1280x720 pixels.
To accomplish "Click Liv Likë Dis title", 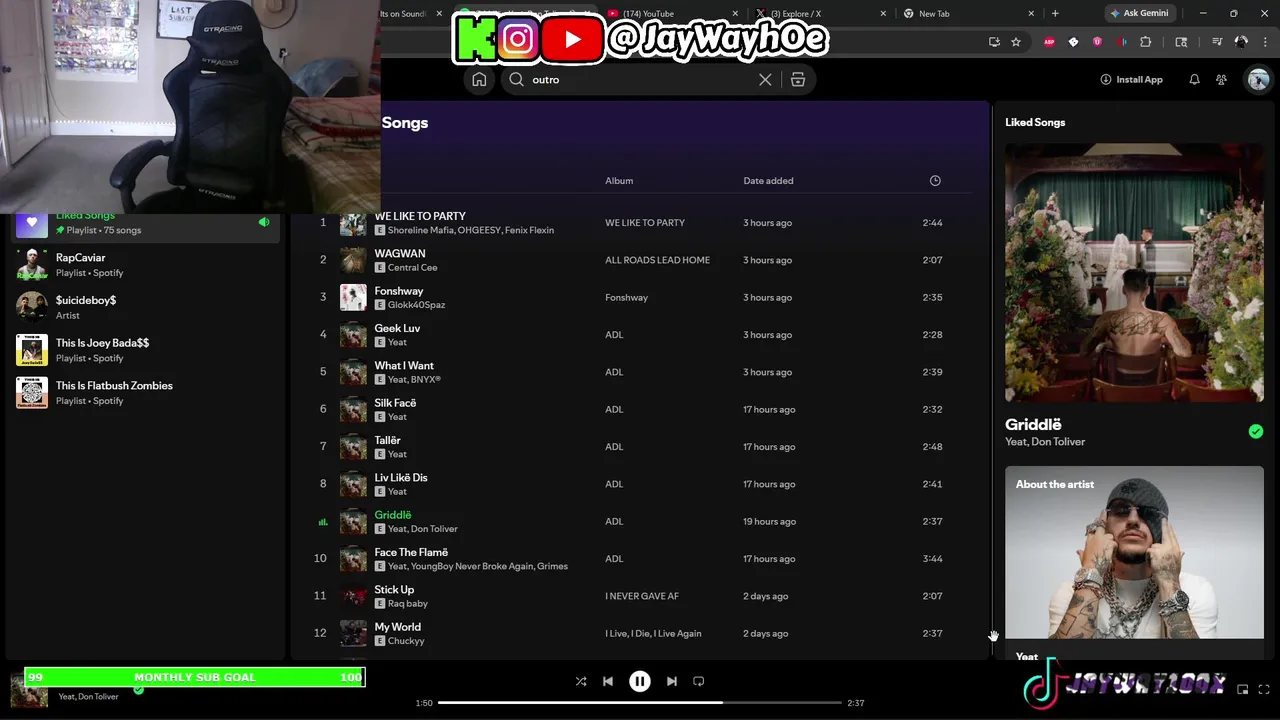I will pyautogui.click(x=401, y=478).
